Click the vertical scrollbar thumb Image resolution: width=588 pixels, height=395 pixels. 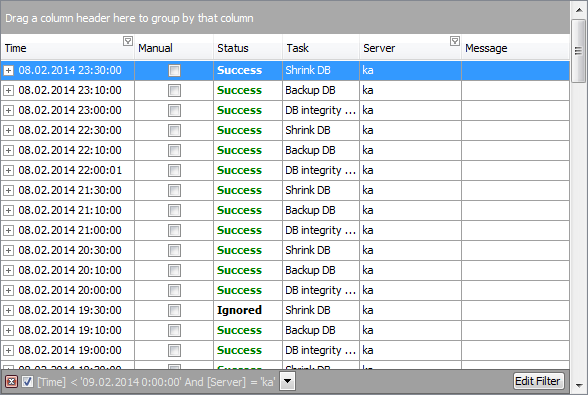point(579,51)
